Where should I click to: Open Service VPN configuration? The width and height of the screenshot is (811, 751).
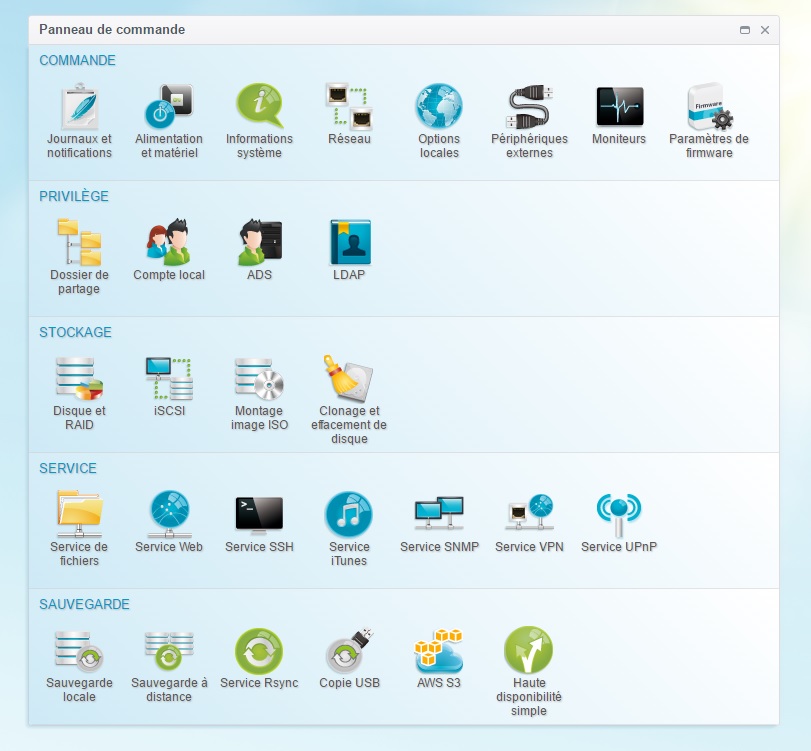(x=529, y=516)
